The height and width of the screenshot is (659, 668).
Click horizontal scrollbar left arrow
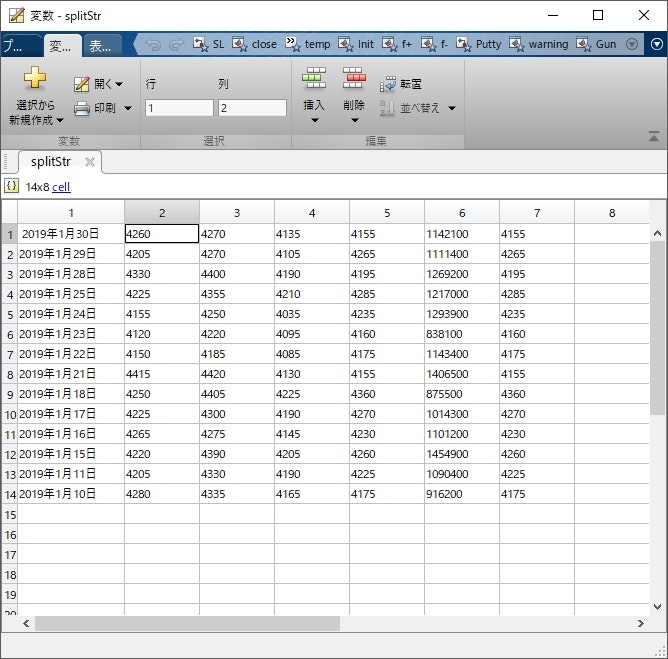coord(26,624)
